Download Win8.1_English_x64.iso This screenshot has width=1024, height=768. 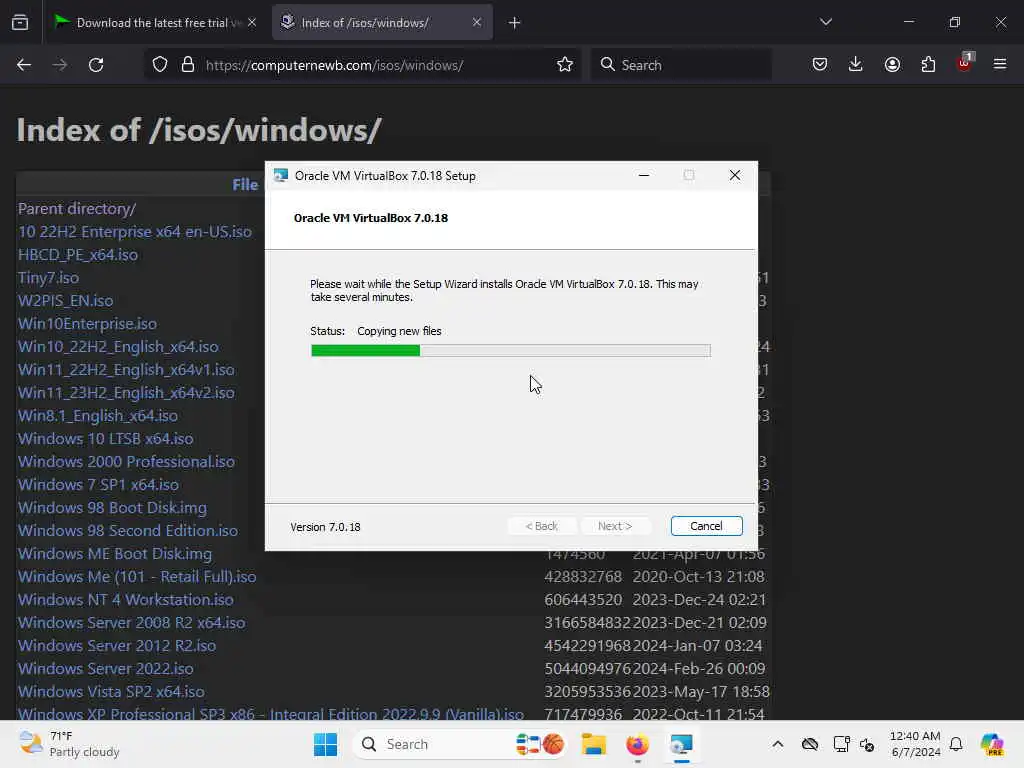click(x=98, y=415)
